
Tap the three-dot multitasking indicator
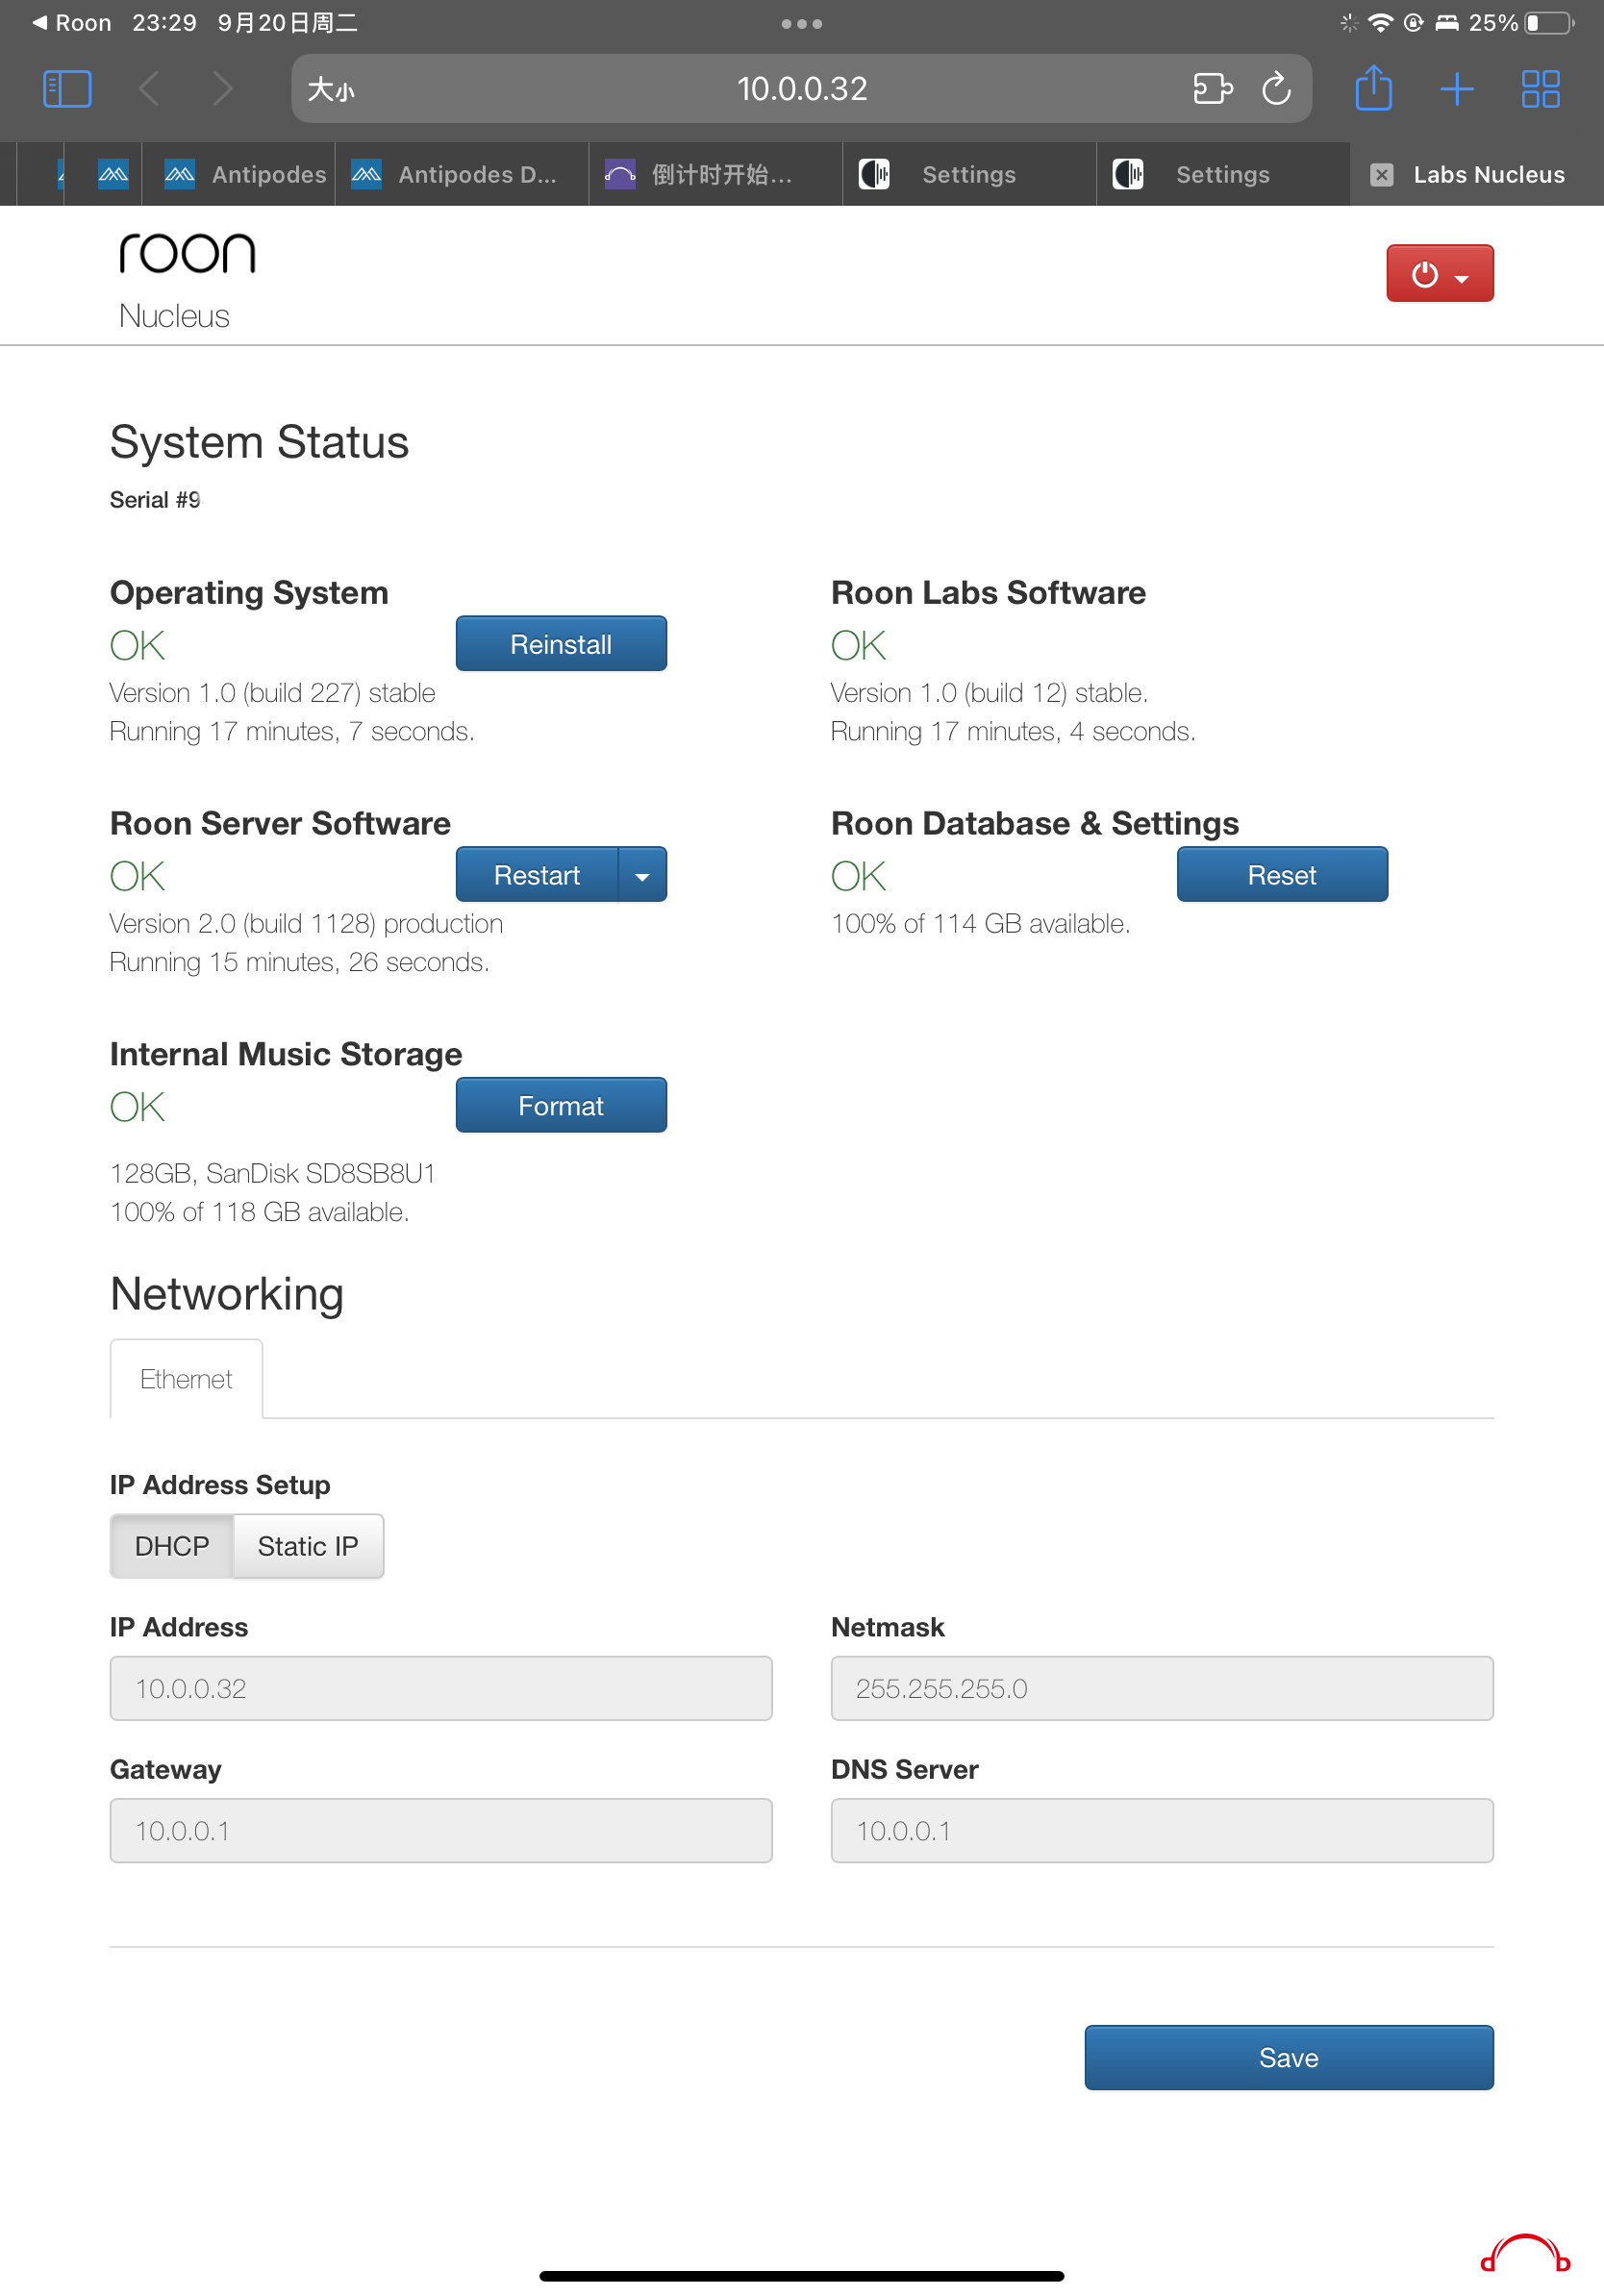[x=802, y=23]
